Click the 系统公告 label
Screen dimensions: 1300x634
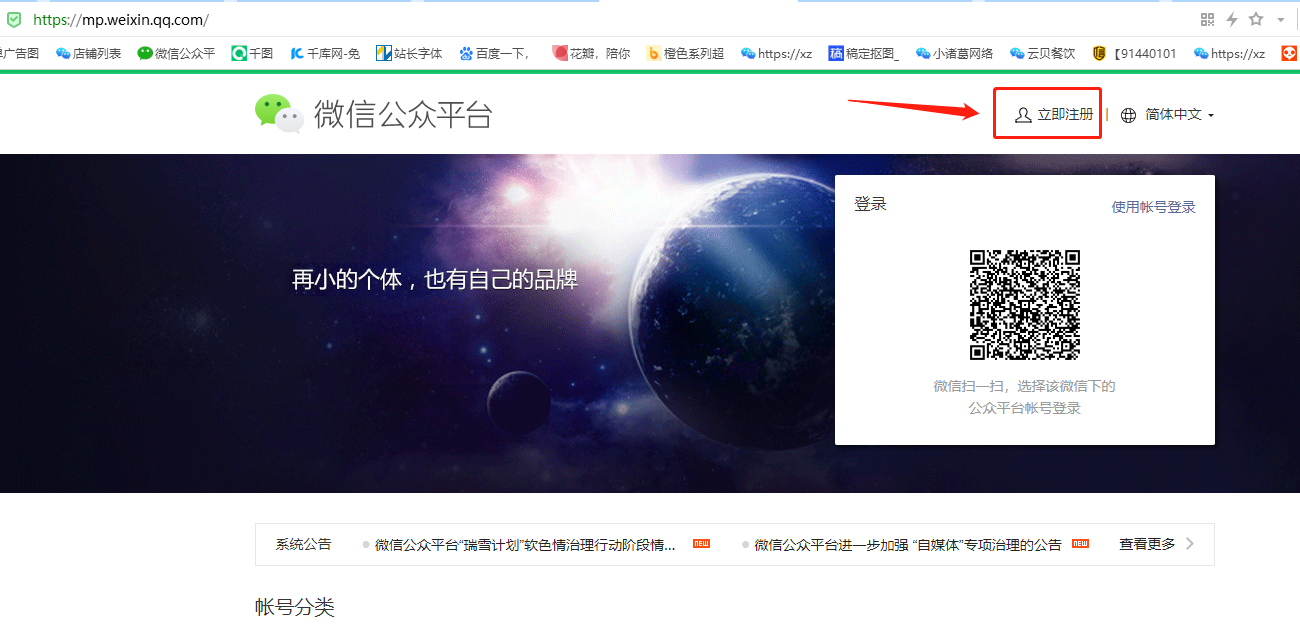[303, 545]
